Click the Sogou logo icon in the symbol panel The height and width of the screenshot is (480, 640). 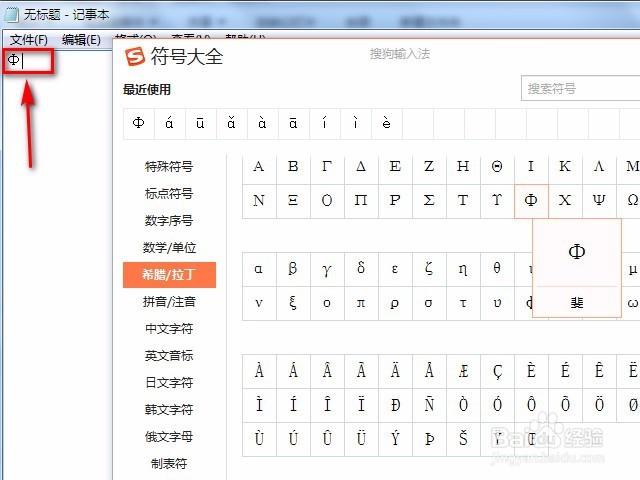pos(135,56)
